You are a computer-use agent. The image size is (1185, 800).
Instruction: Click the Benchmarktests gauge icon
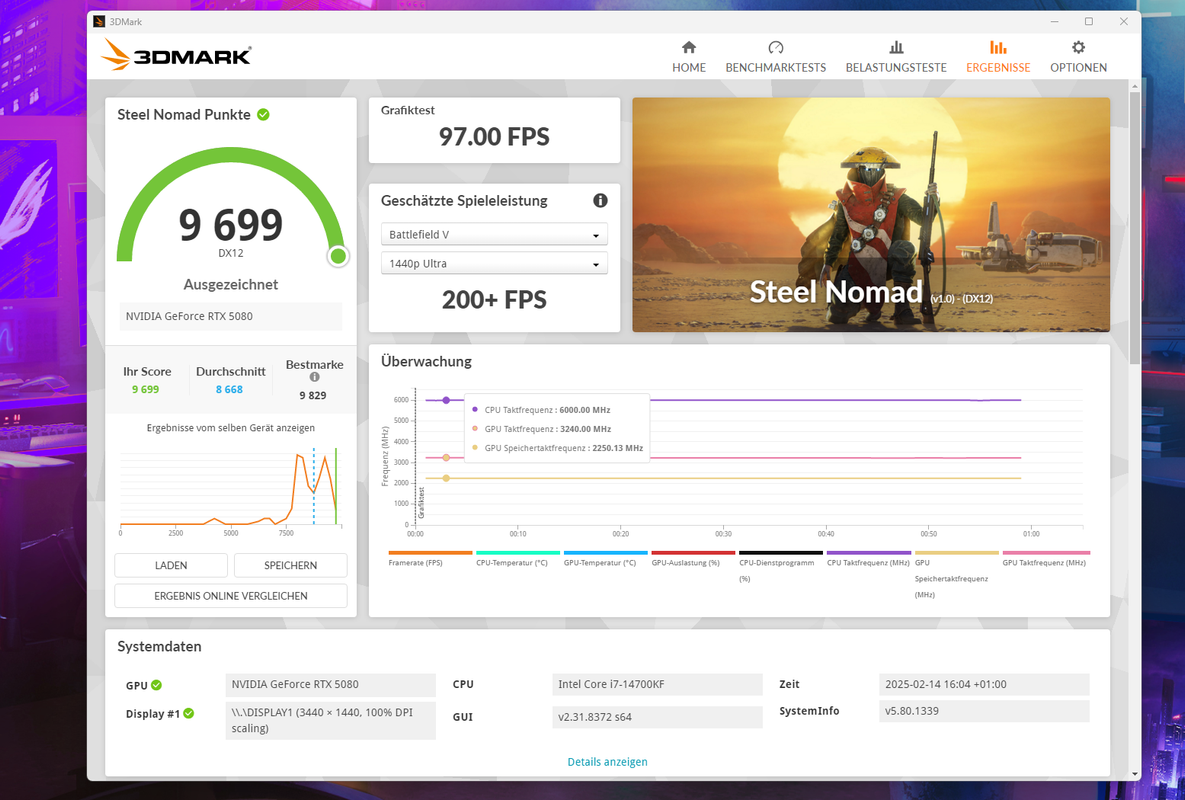click(775, 48)
